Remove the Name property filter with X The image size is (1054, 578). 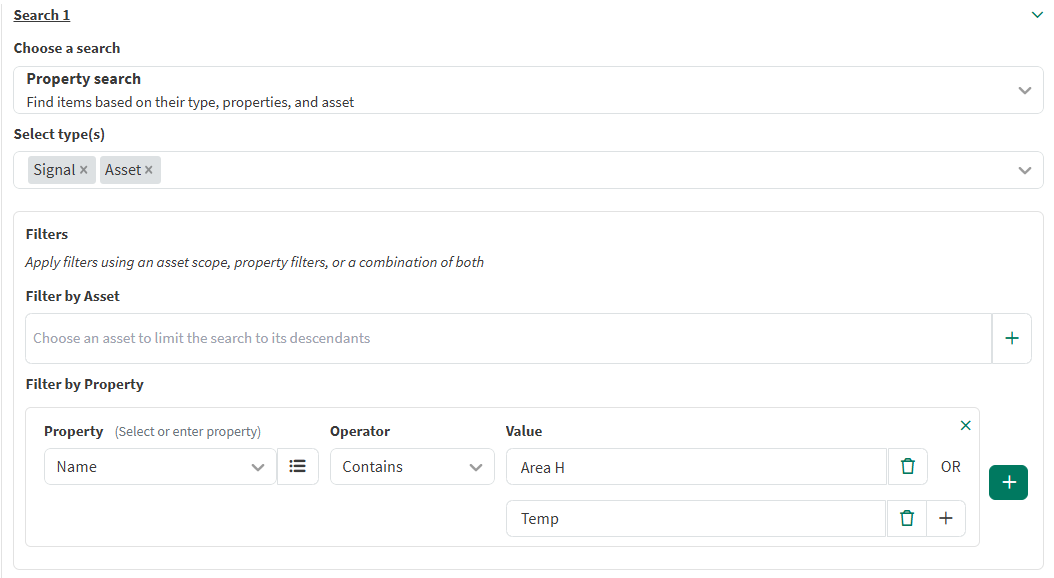965,426
